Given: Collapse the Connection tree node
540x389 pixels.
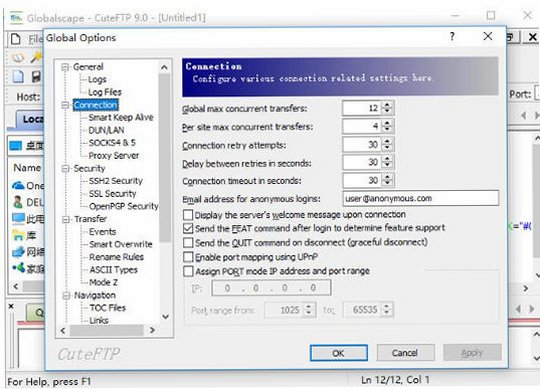Looking at the screenshot, I should coord(65,105).
